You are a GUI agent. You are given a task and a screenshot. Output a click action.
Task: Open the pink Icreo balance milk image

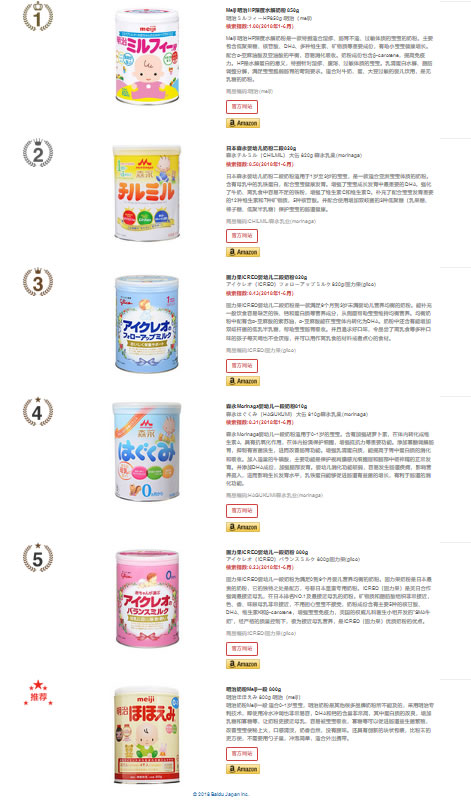pos(147,598)
